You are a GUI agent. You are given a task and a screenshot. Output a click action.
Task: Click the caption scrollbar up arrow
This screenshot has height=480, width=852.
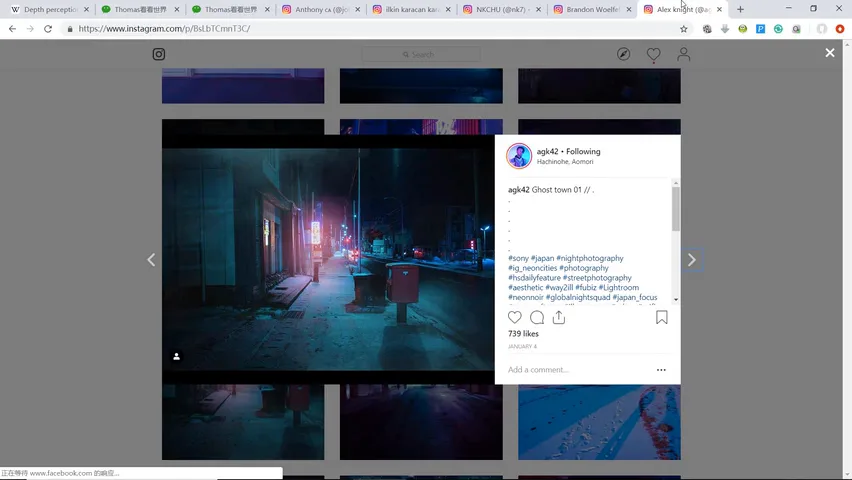(x=675, y=183)
